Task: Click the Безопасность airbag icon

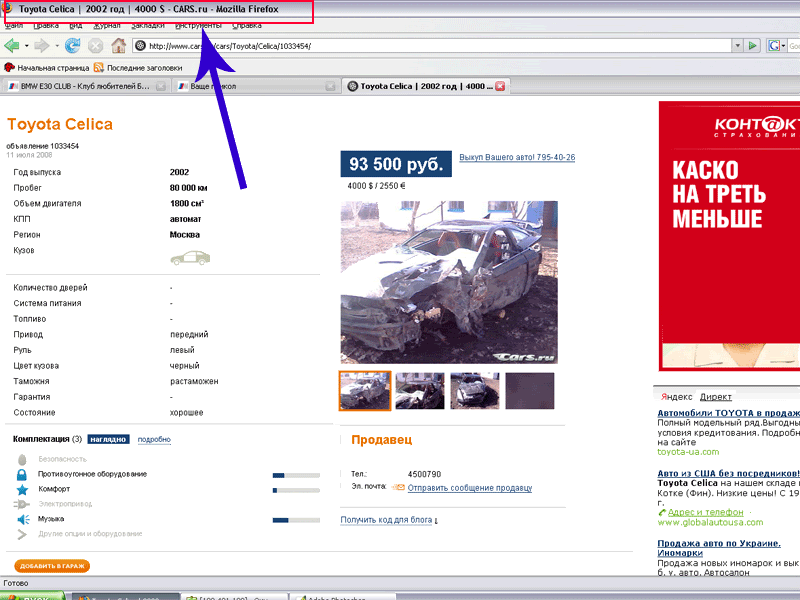Action: [x=22, y=460]
